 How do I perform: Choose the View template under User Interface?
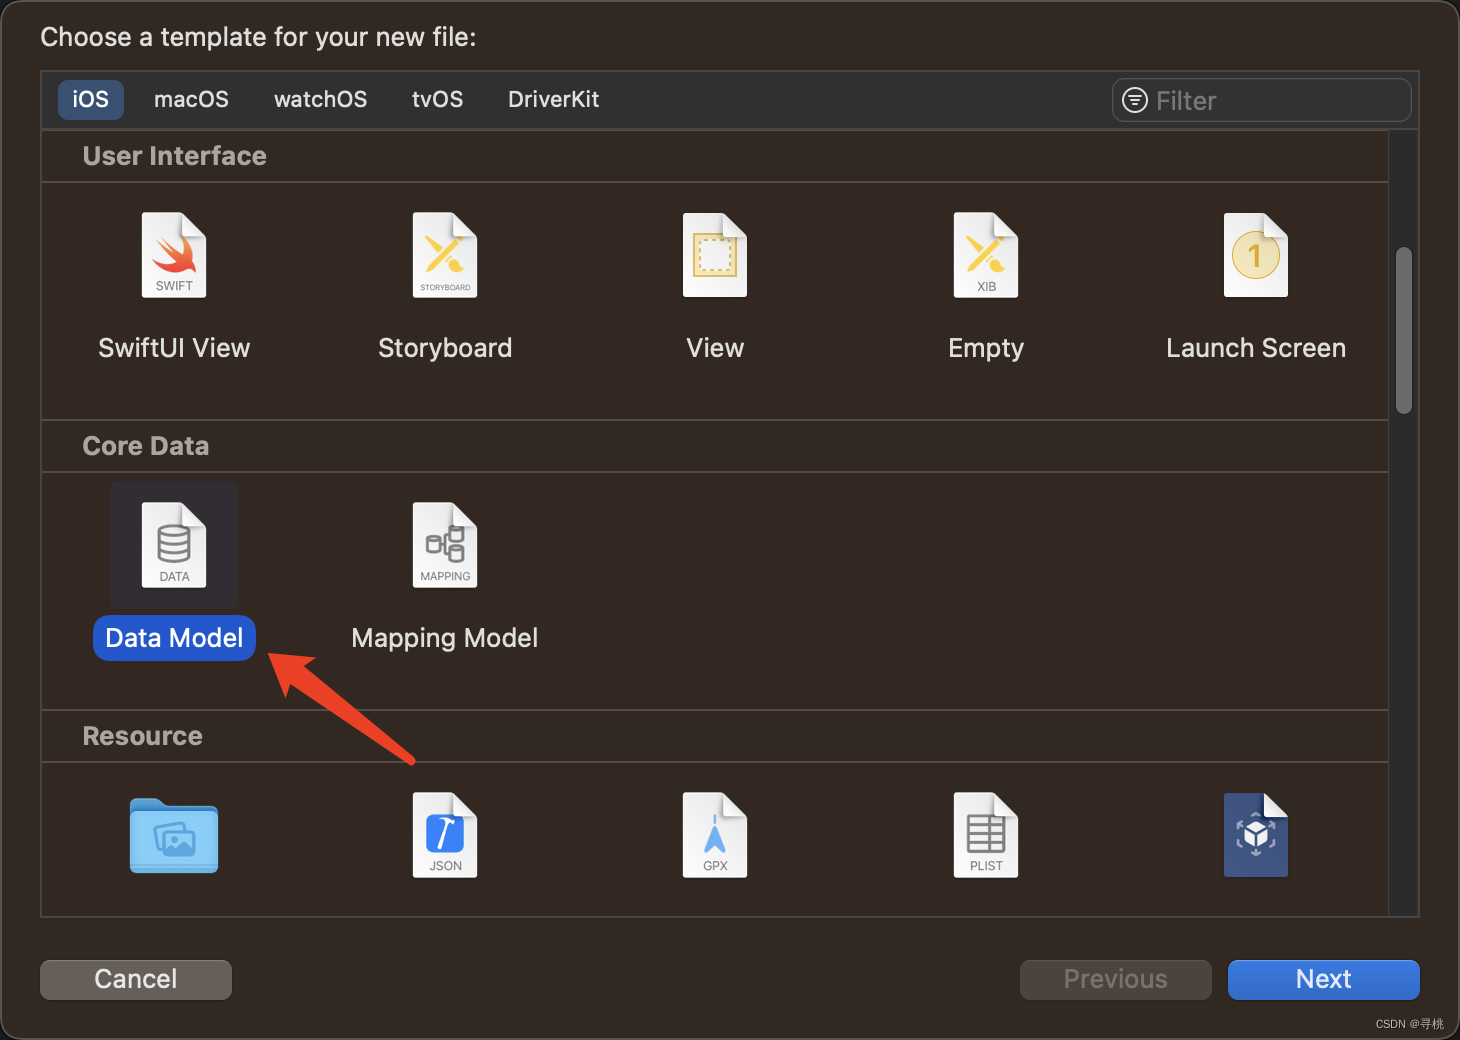(714, 255)
